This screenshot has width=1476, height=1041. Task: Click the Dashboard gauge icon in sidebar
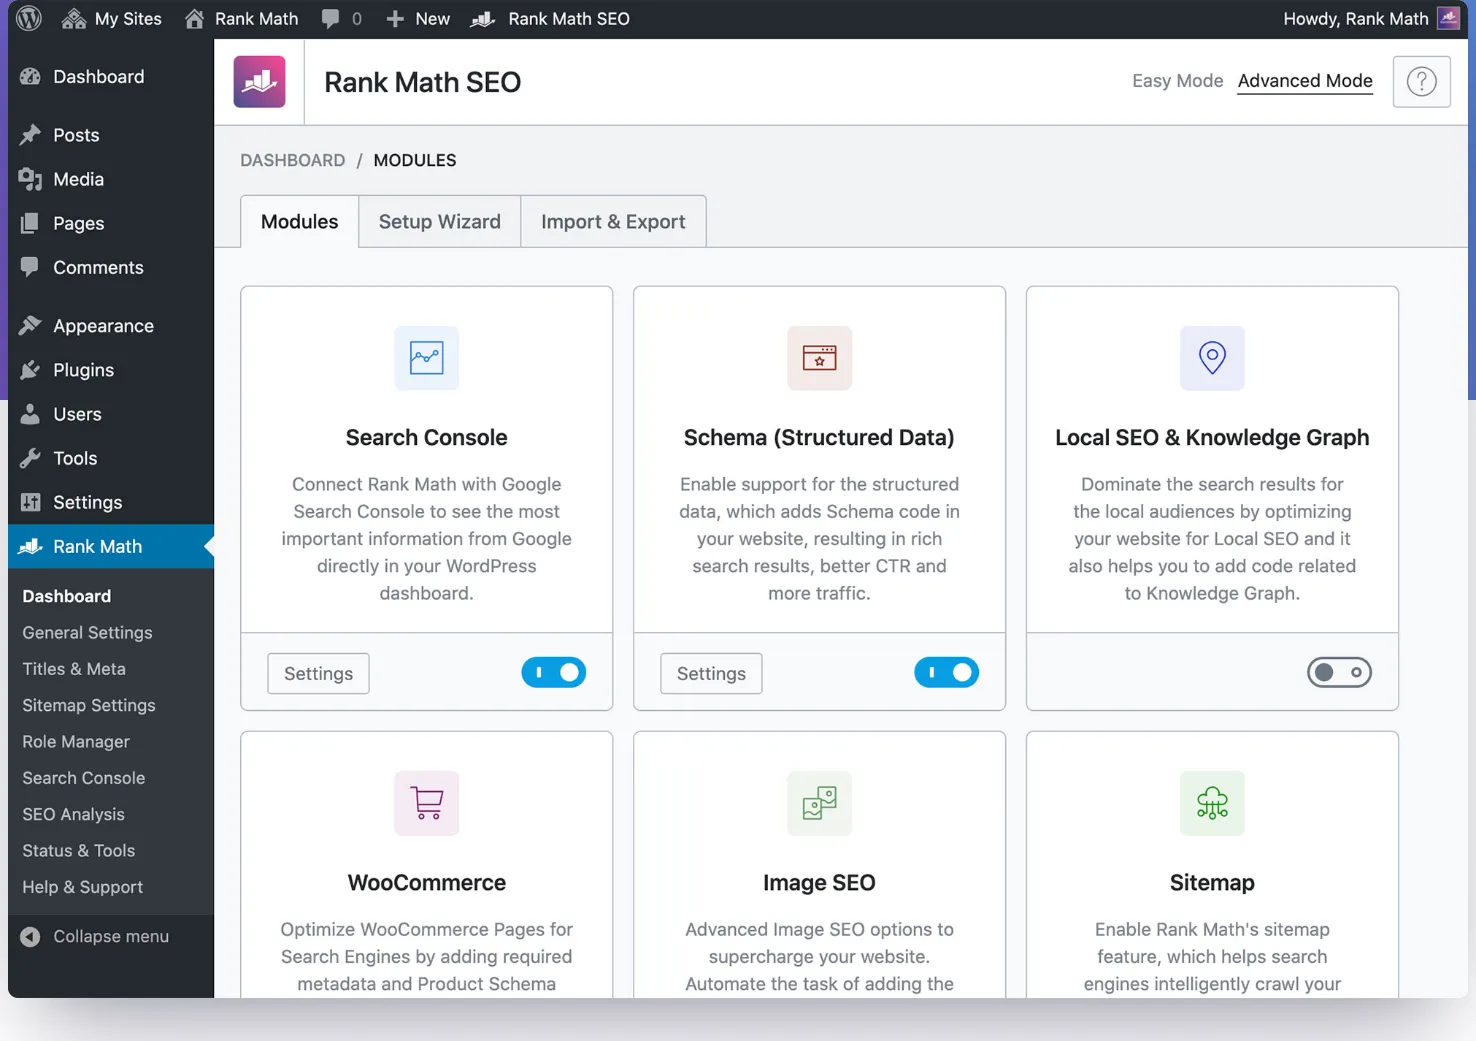(31, 77)
